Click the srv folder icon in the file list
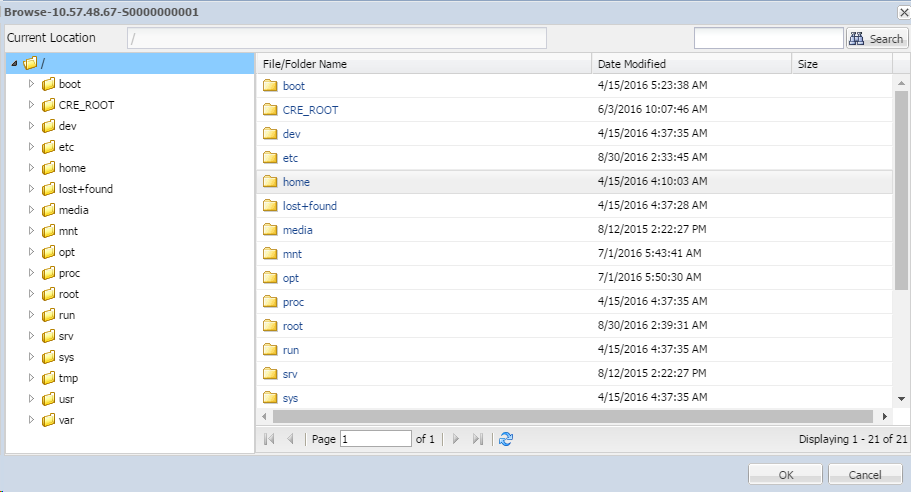Image resolution: width=911 pixels, height=492 pixels. tap(270, 374)
